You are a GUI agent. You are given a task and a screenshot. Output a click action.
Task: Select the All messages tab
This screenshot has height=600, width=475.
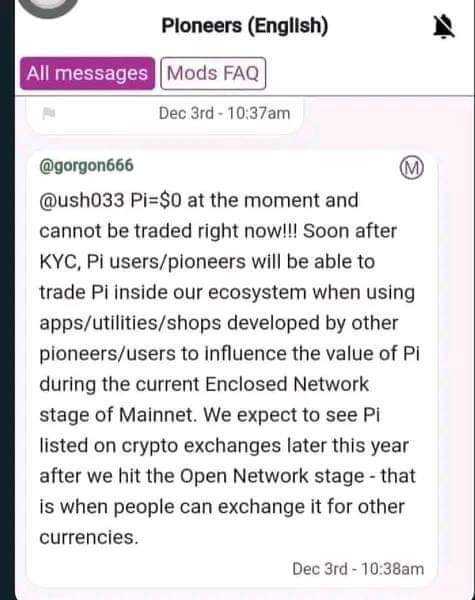click(87, 73)
